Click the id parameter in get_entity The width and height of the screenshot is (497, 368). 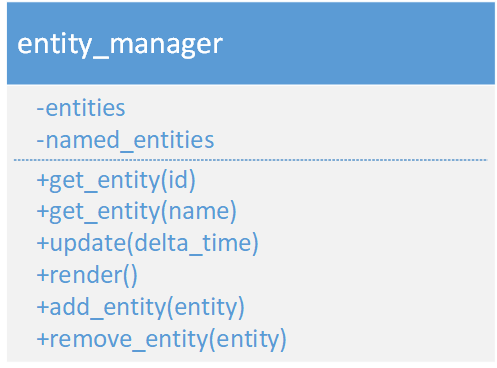point(178,180)
